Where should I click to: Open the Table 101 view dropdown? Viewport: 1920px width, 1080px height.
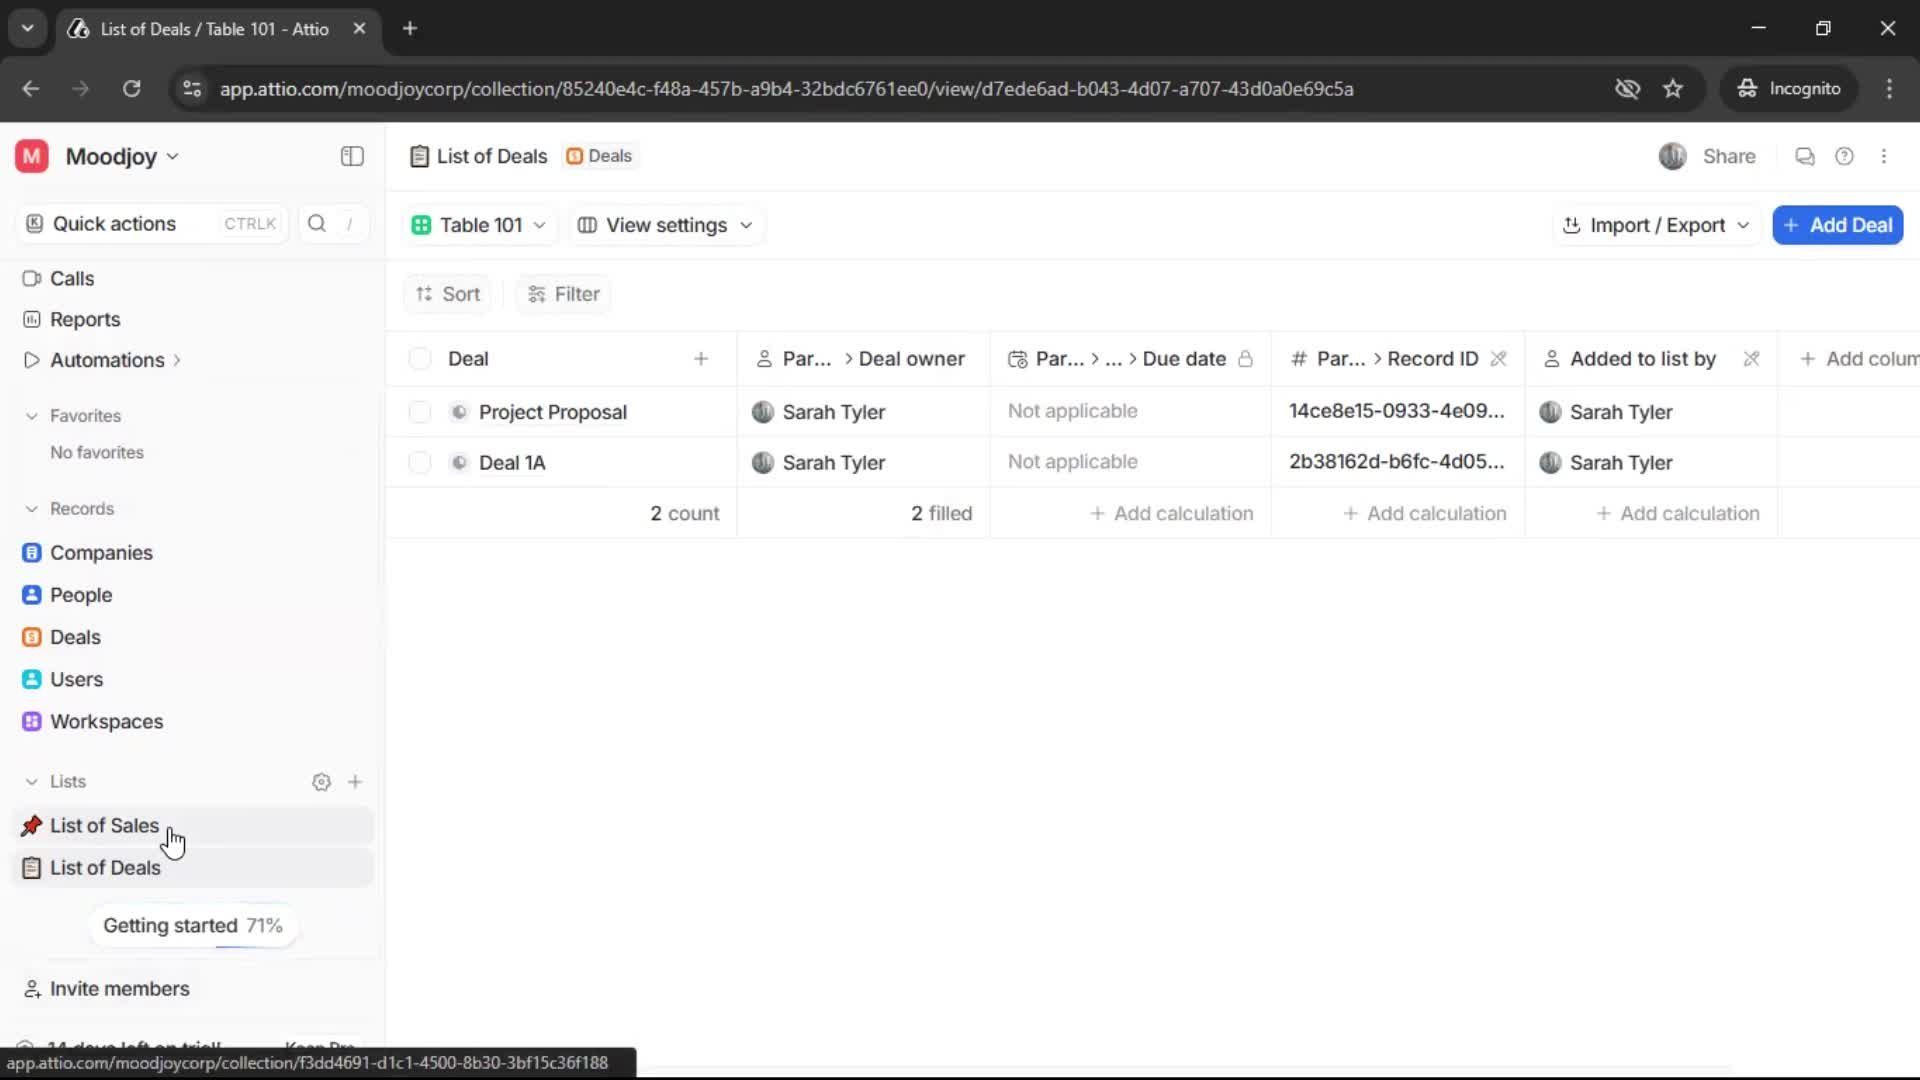479,225
